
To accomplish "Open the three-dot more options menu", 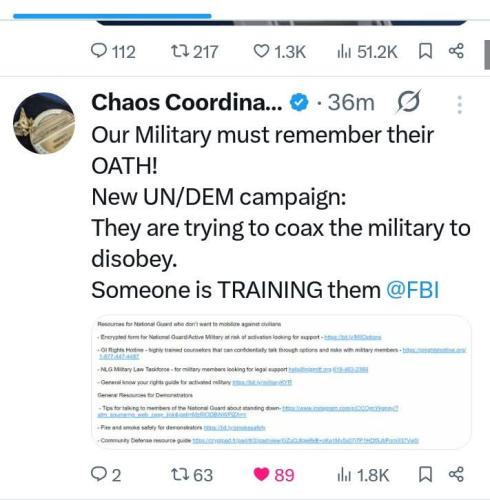I will (460, 105).
